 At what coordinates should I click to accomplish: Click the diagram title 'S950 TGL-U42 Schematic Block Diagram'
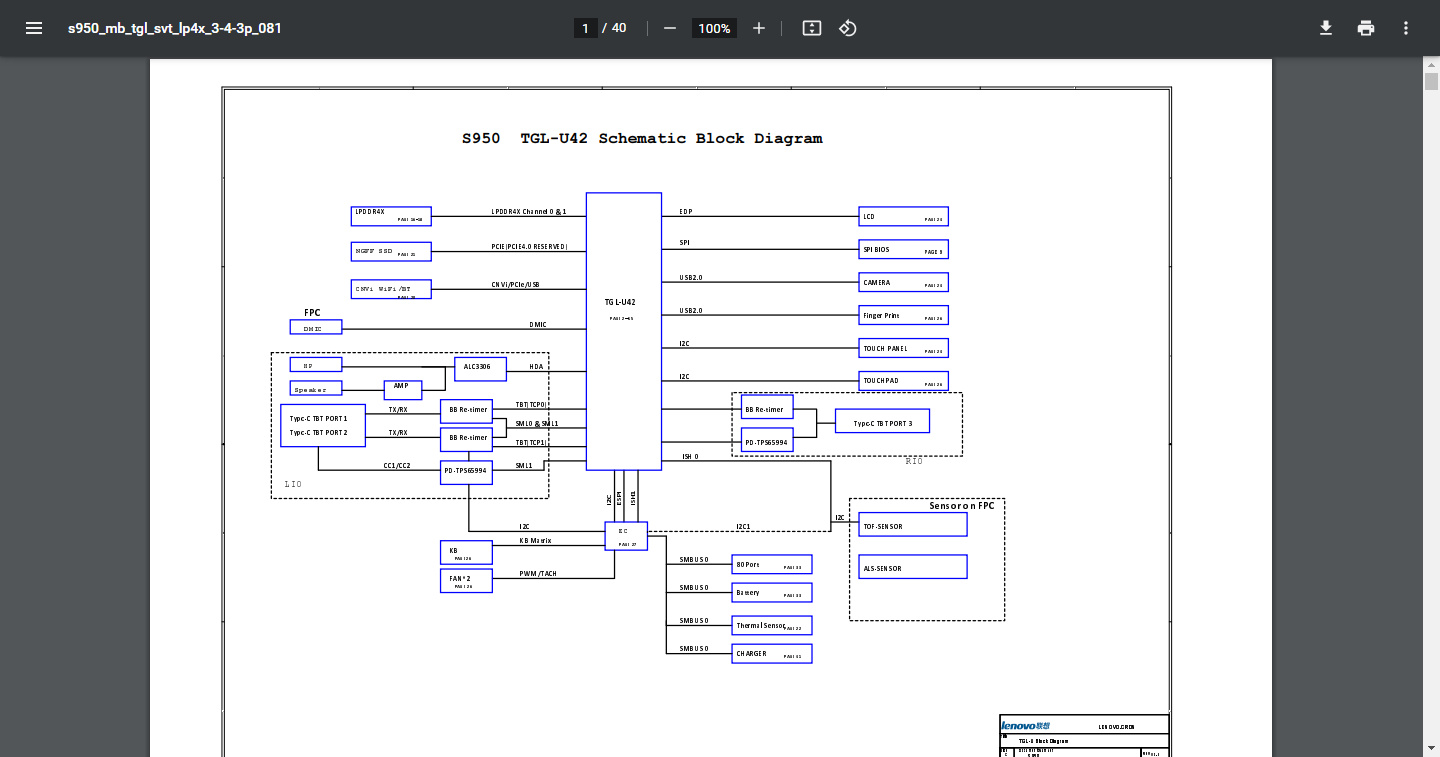(x=642, y=139)
